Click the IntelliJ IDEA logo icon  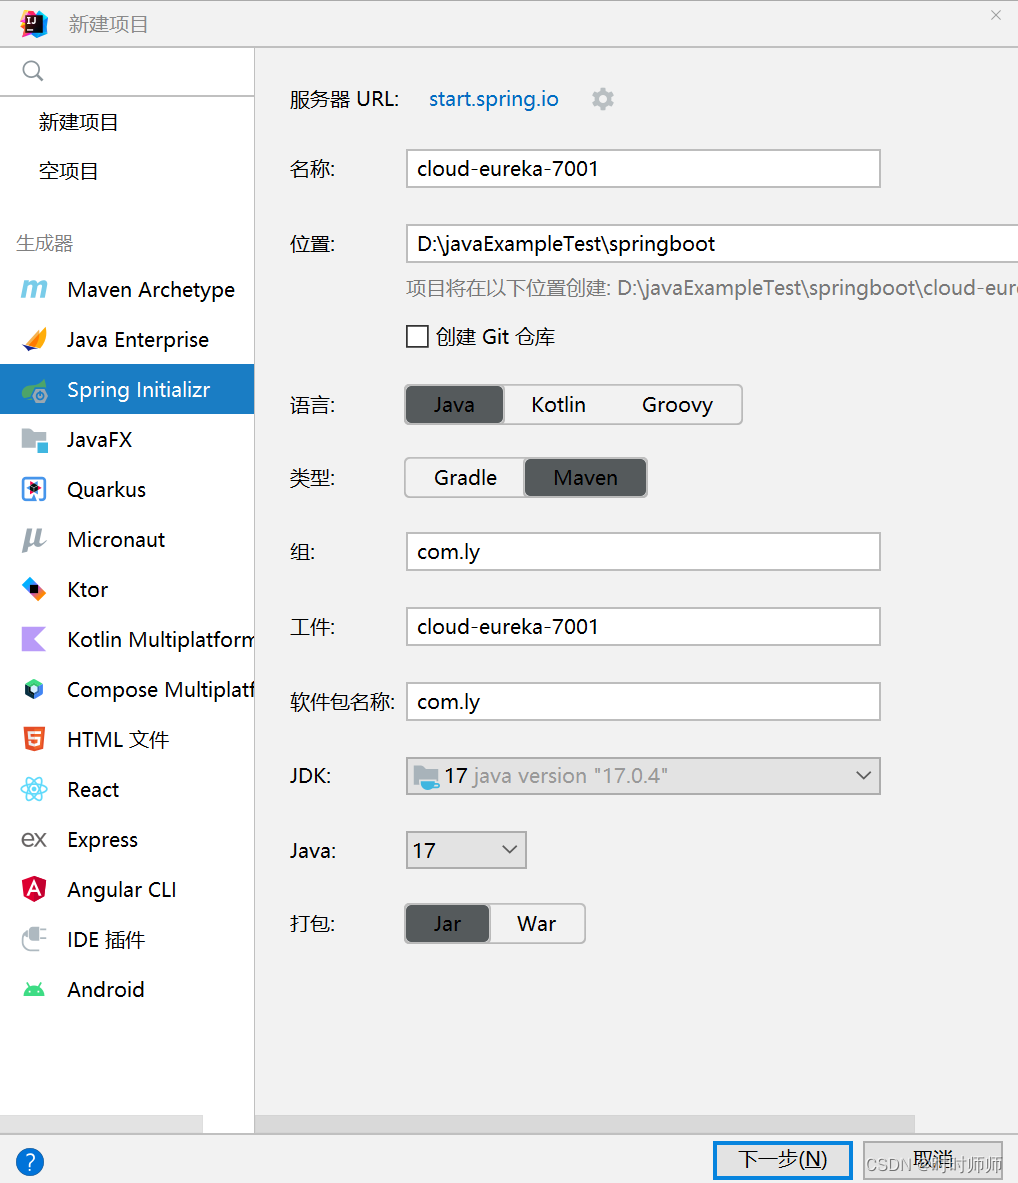(34, 24)
